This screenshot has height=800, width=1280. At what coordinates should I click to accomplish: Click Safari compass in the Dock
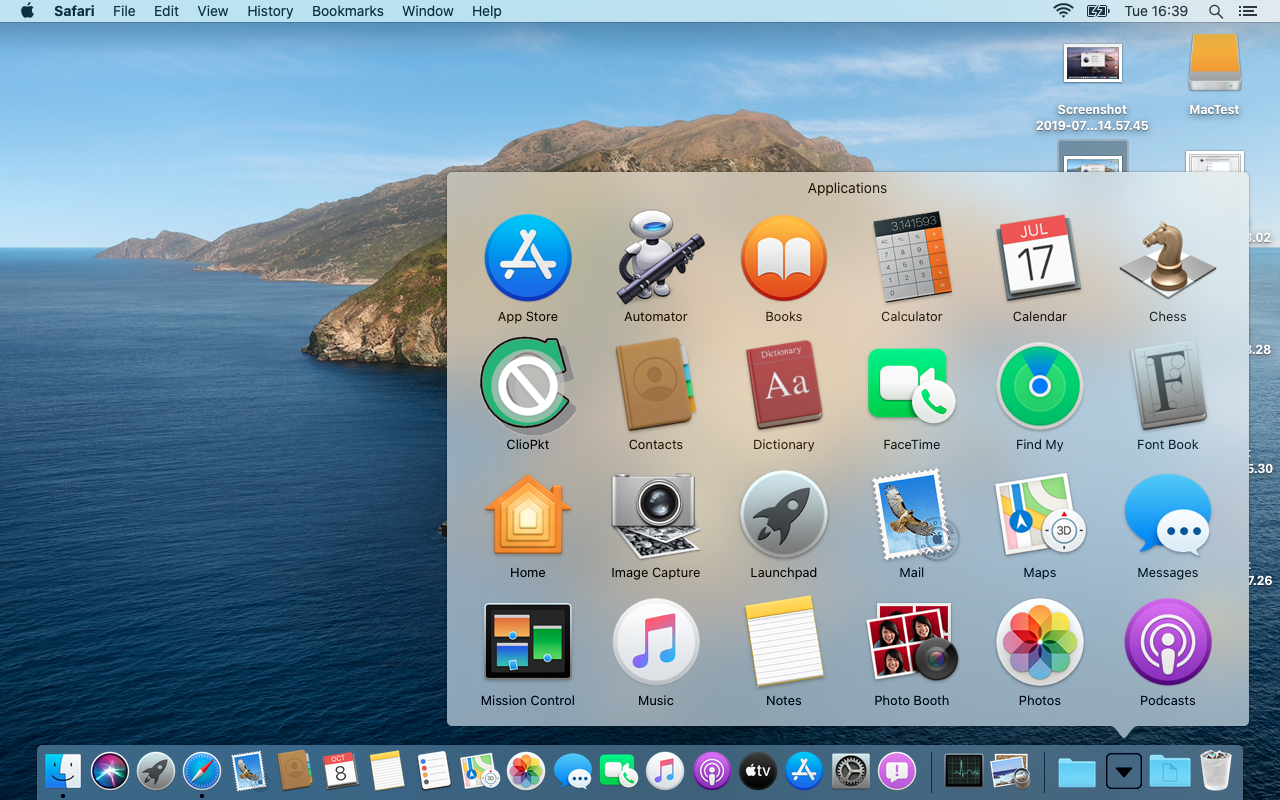[202, 771]
